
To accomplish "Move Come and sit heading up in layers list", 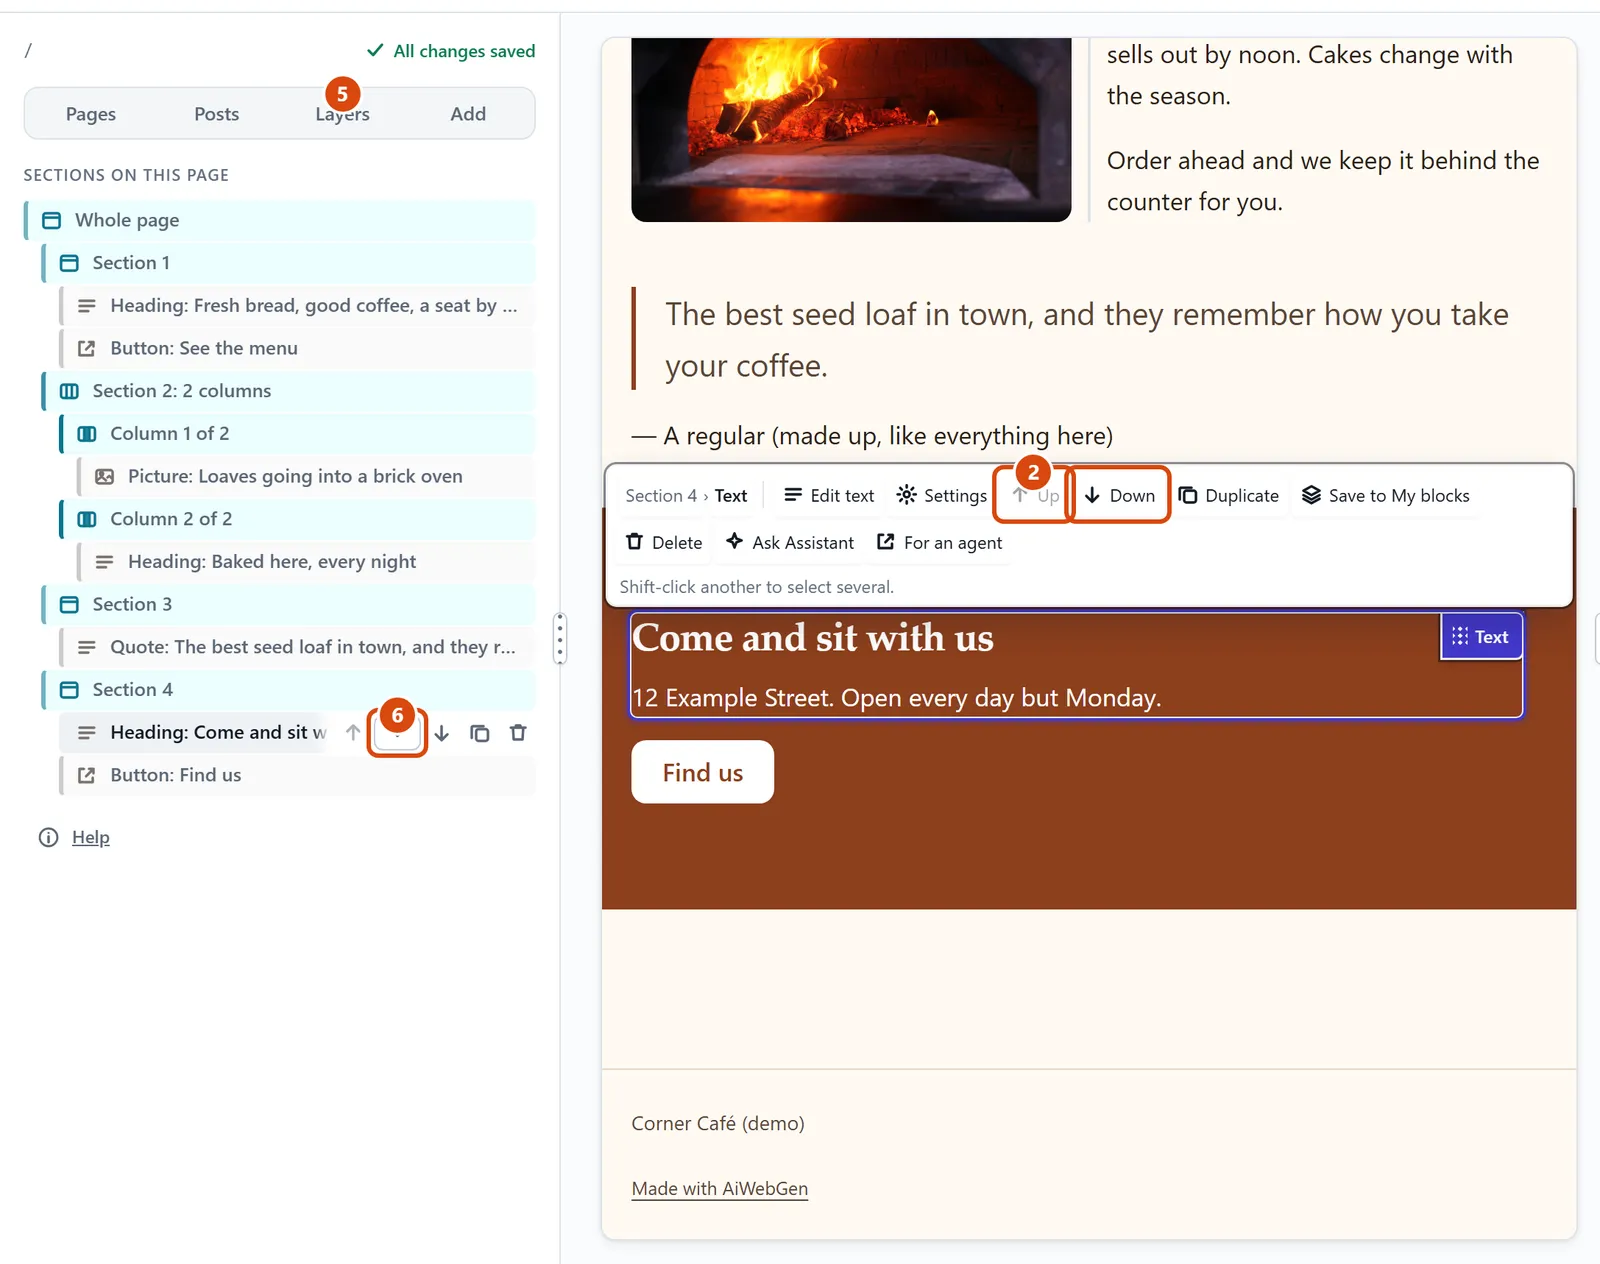I will pos(353,733).
